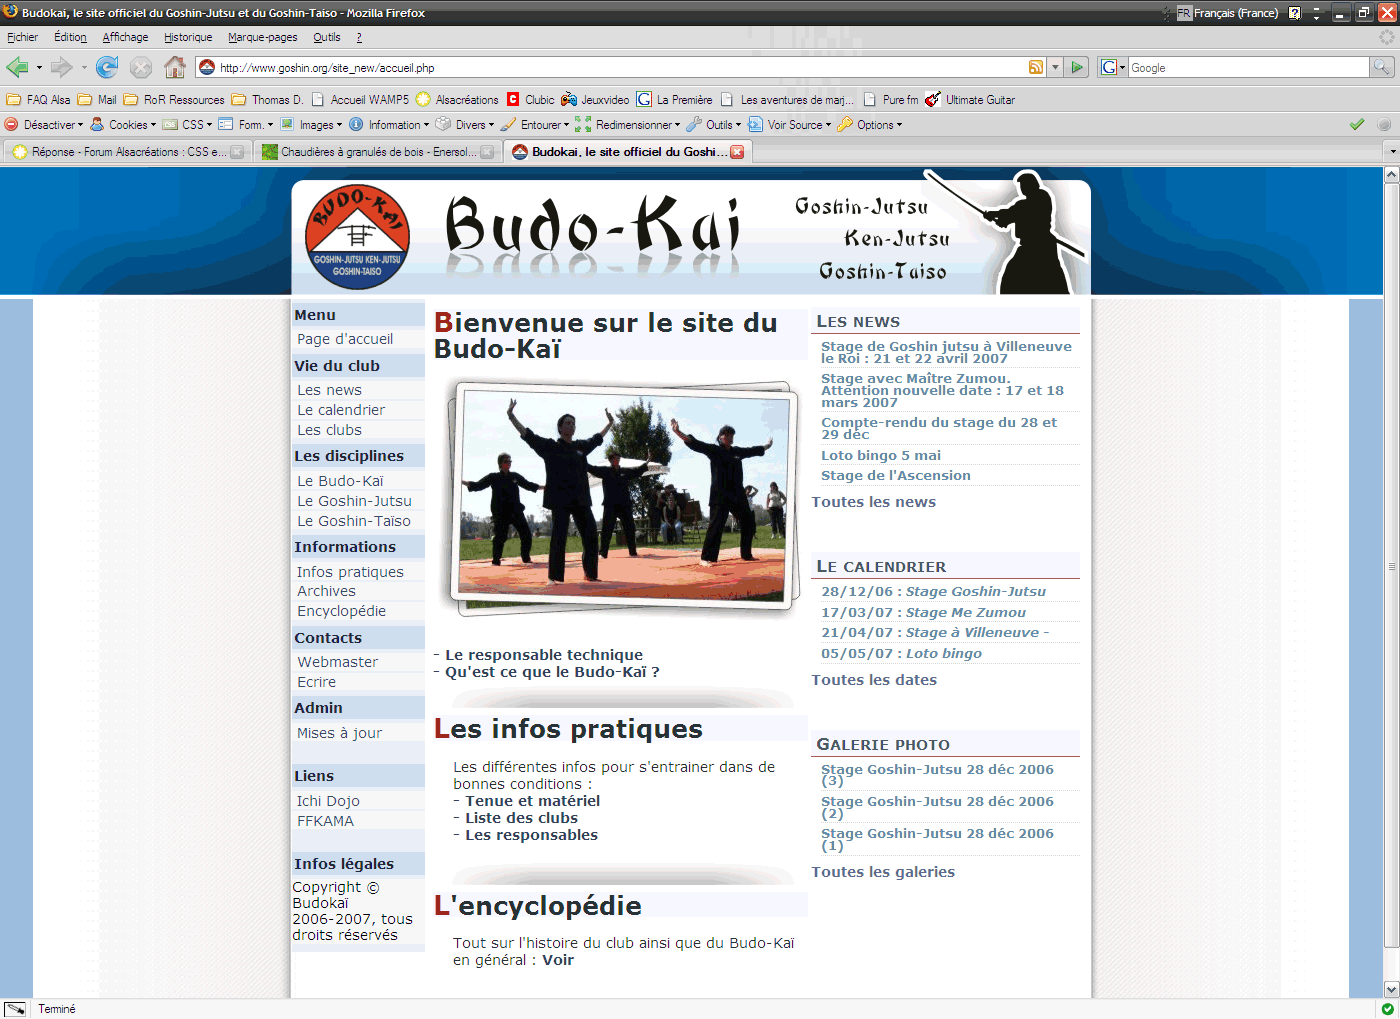
Task: Click the 05/05/07 Loto bingo date entry
Action: [901, 653]
